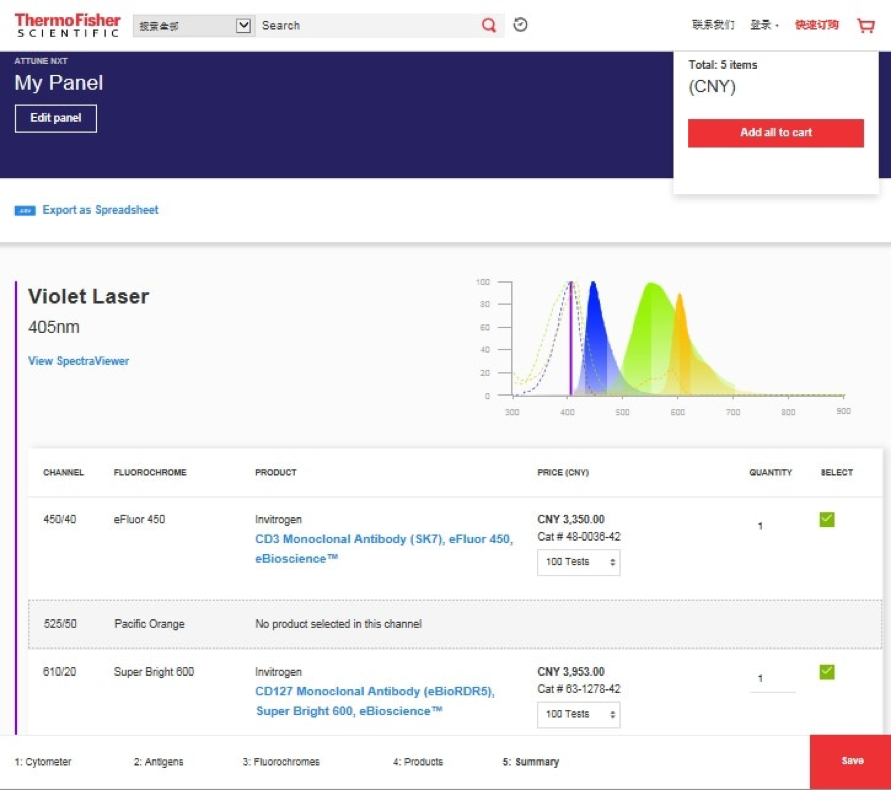Go to step 1: Cytometer

coord(43,762)
